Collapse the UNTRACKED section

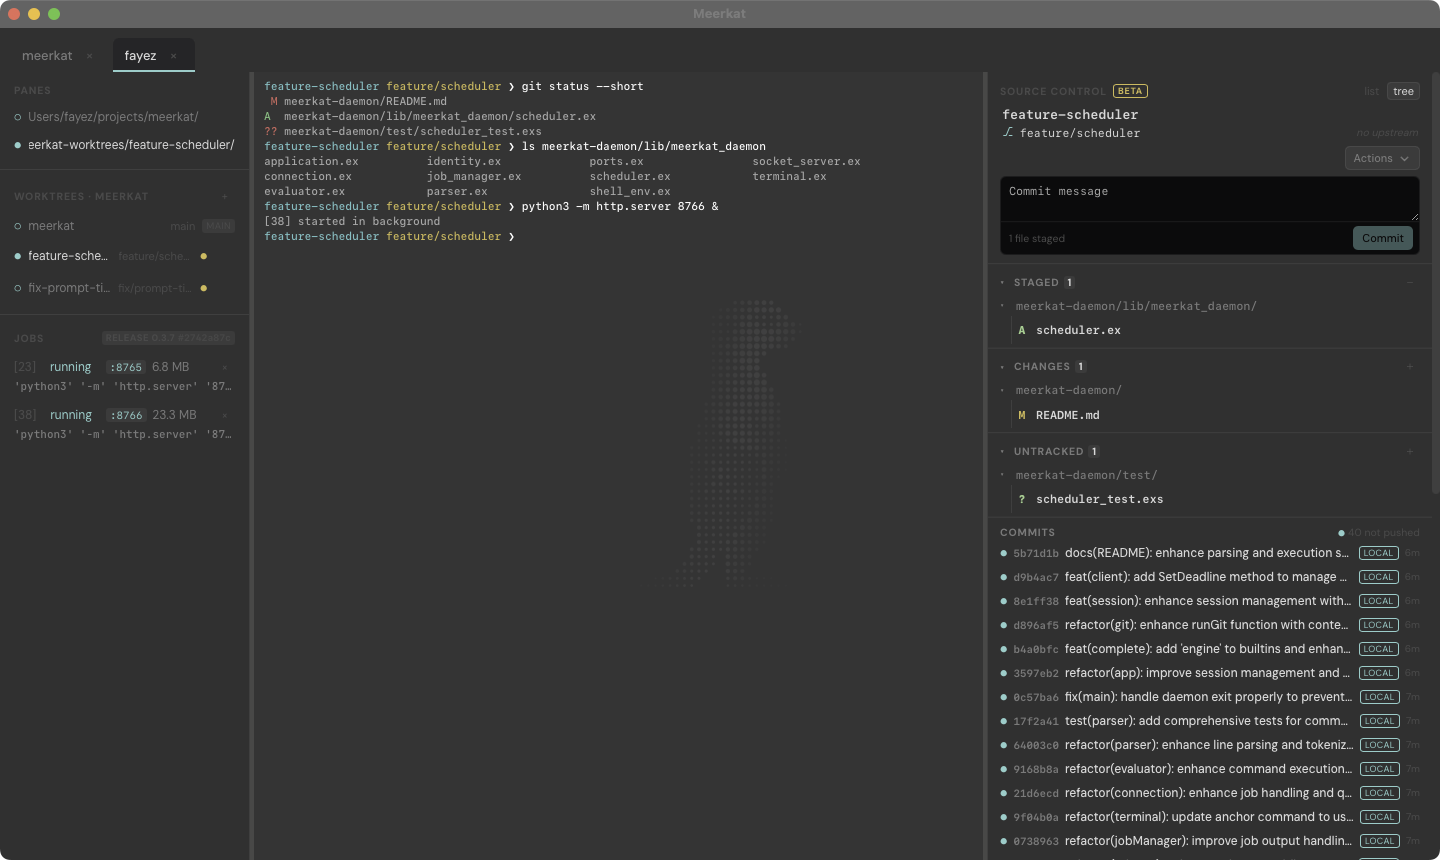(1003, 452)
